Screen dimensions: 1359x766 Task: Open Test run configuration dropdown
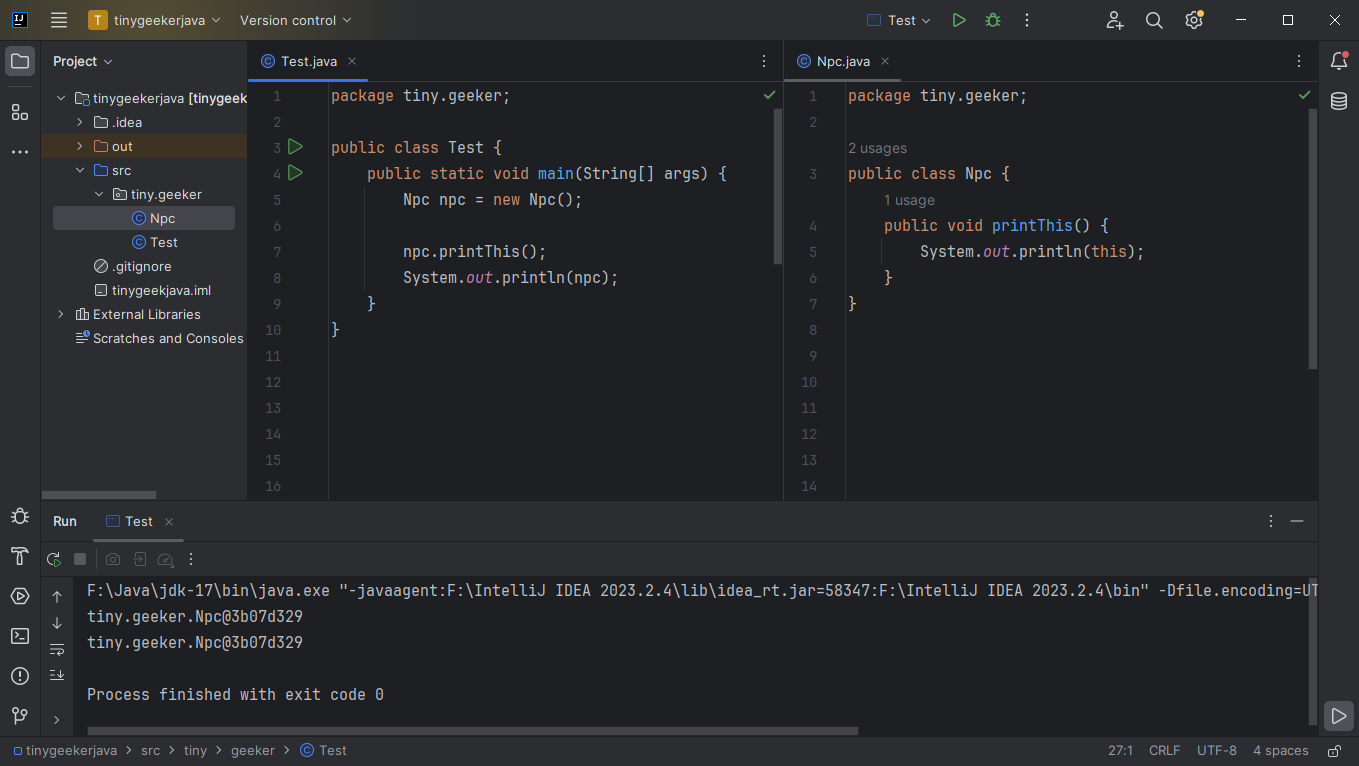tap(899, 20)
